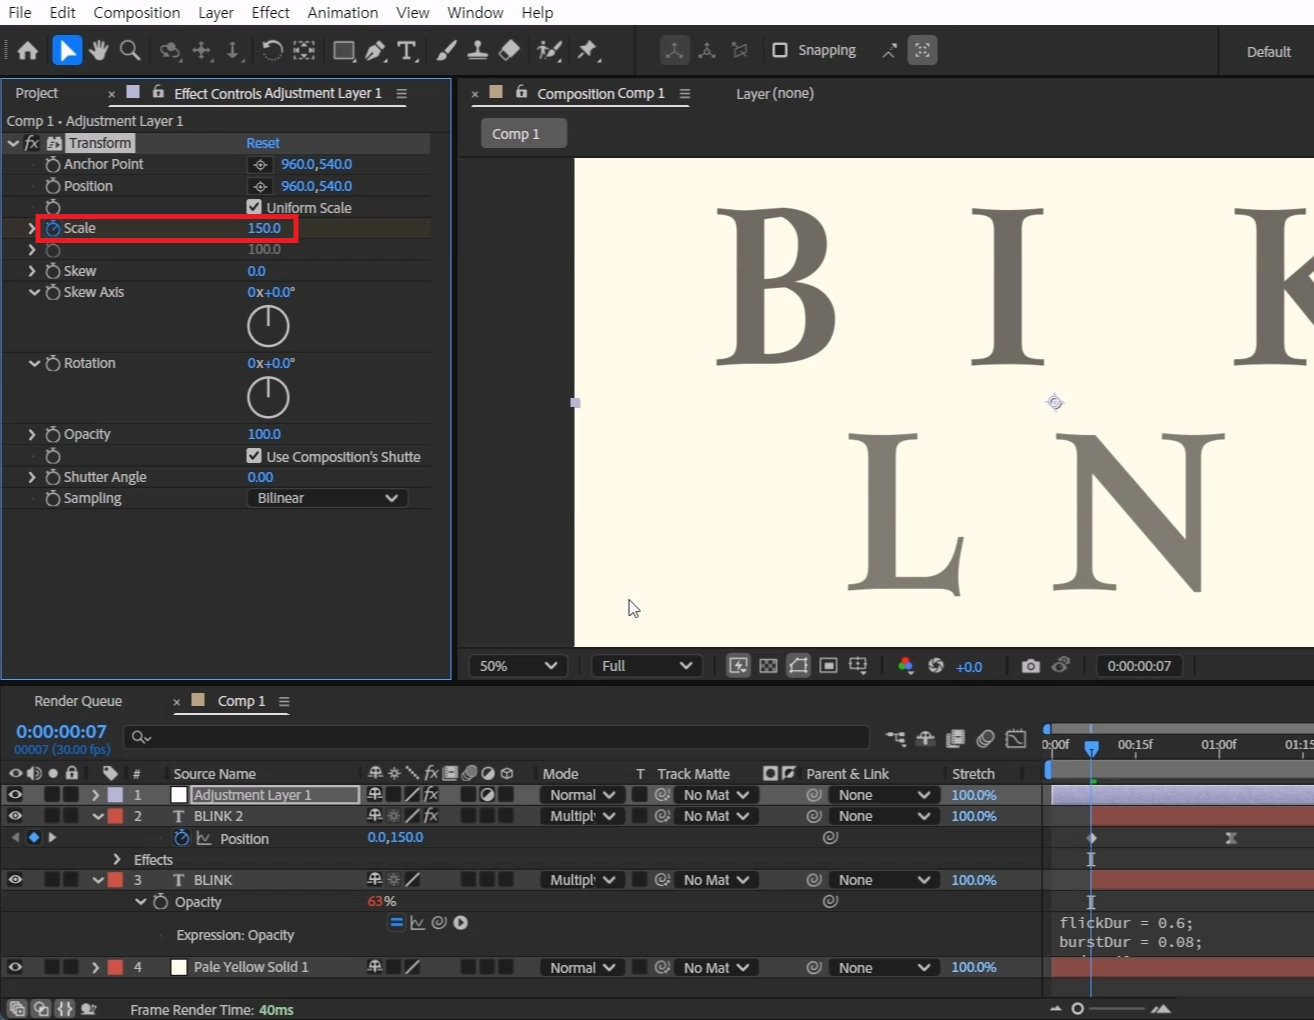Image resolution: width=1314 pixels, height=1020 pixels.
Task: Click the lavender label swatch for Adjustment Layer 1
Action: 115,795
